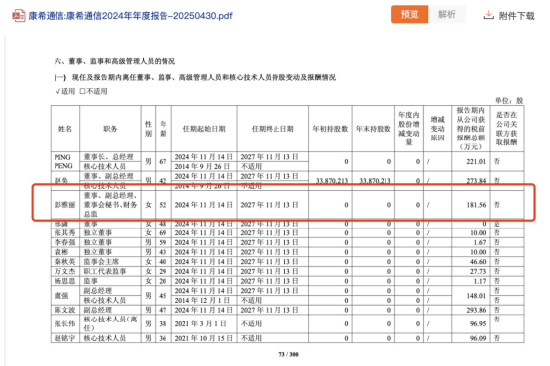
Task: Select compensation value 46.60
Action: tap(478, 261)
